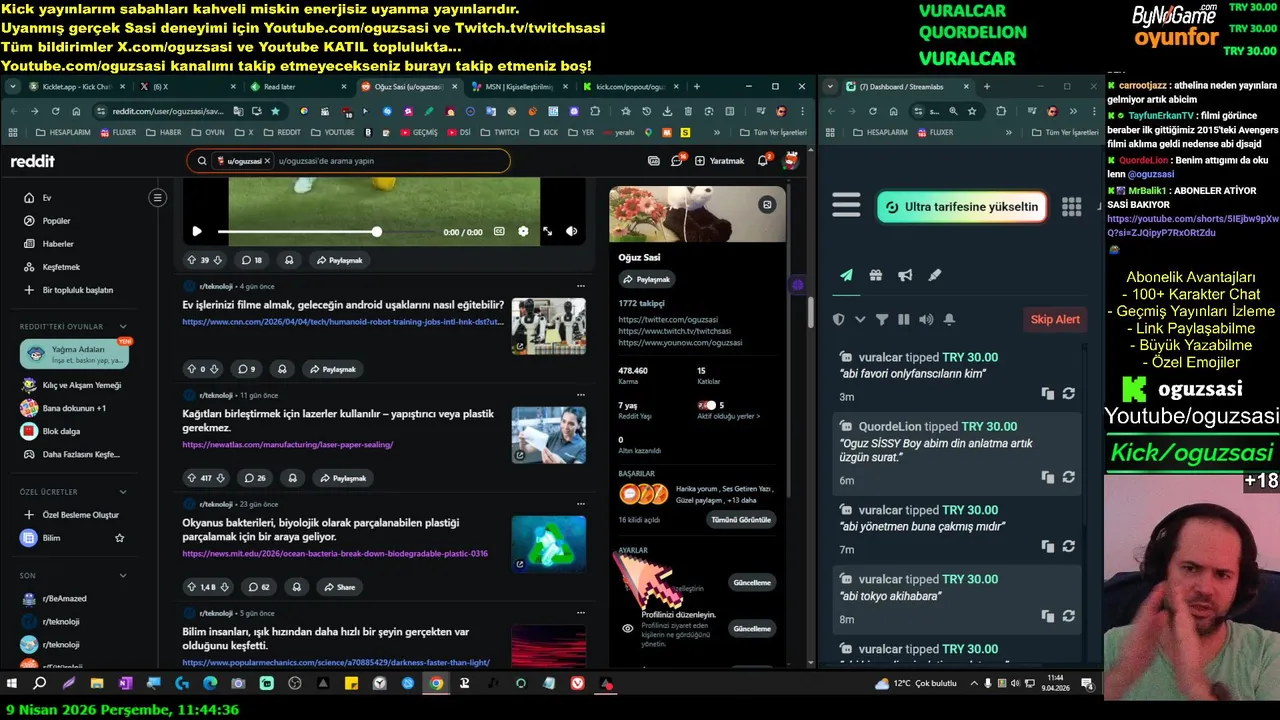
Task: Expand Reddit video to fullscreen
Action: pos(547,231)
